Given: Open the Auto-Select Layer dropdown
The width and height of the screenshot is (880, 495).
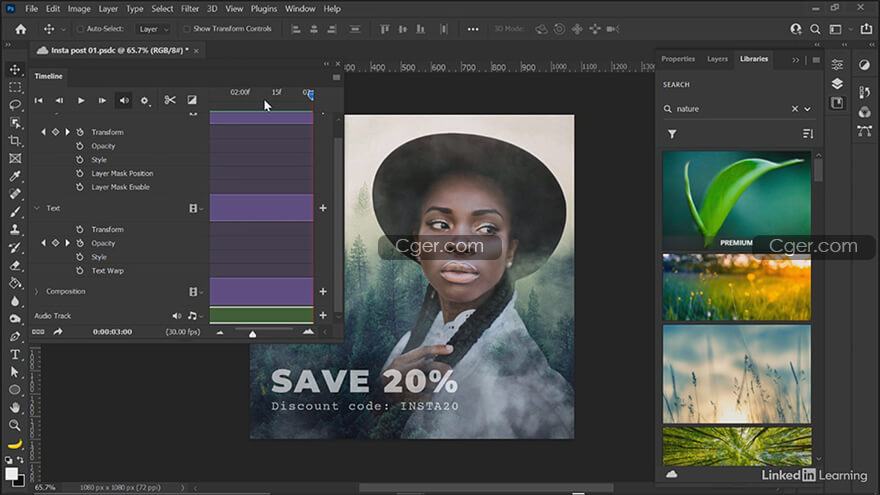Looking at the screenshot, I should click(x=153, y=29).
